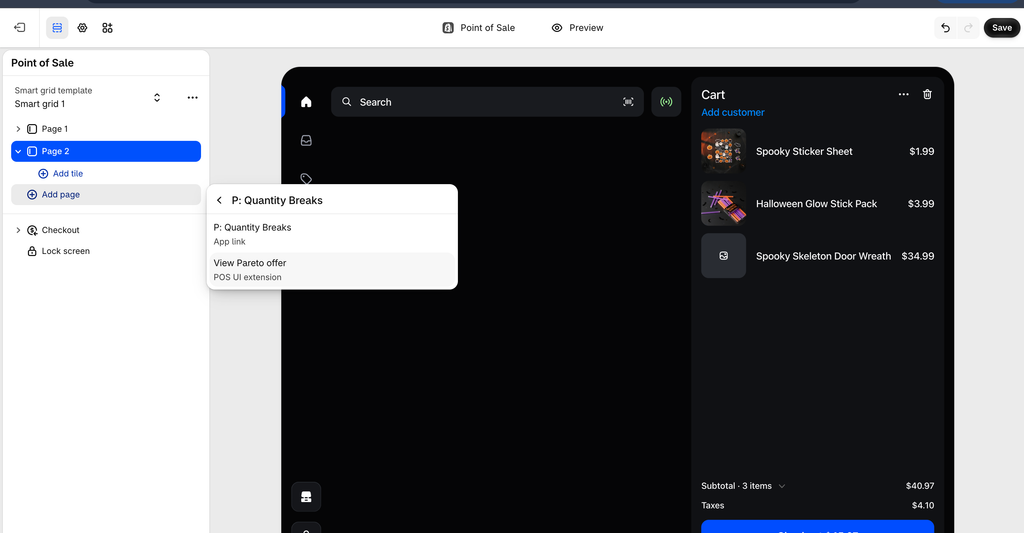Open the Smart grid template three-dot menu

[192, 97]
